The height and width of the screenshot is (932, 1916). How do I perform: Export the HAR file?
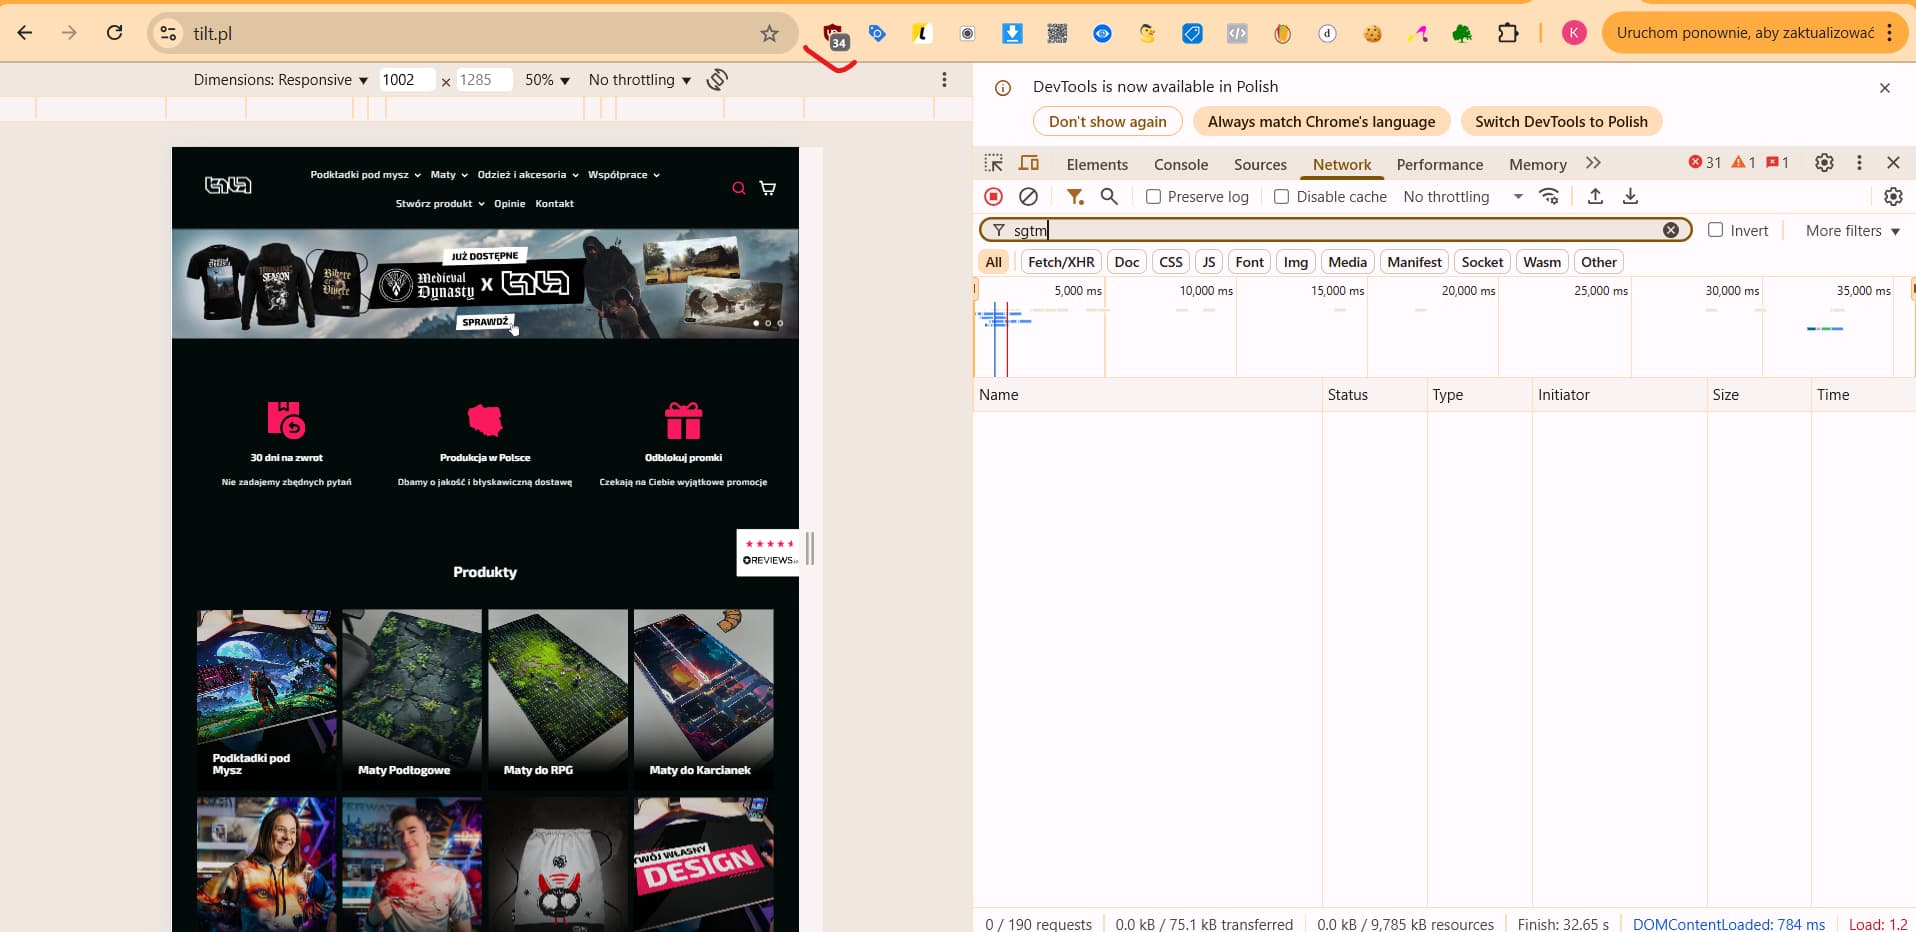click(1630, 197)
